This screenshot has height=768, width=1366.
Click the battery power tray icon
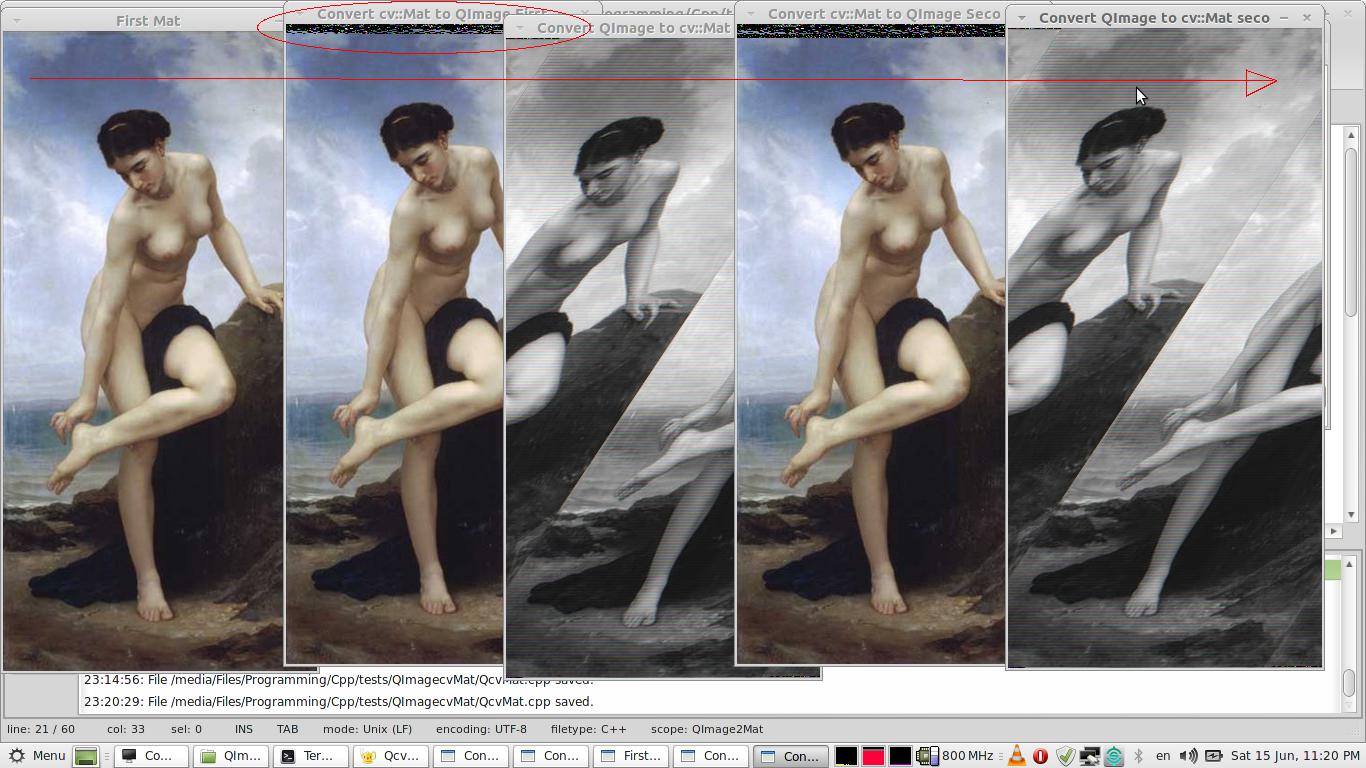point(1213,756)
